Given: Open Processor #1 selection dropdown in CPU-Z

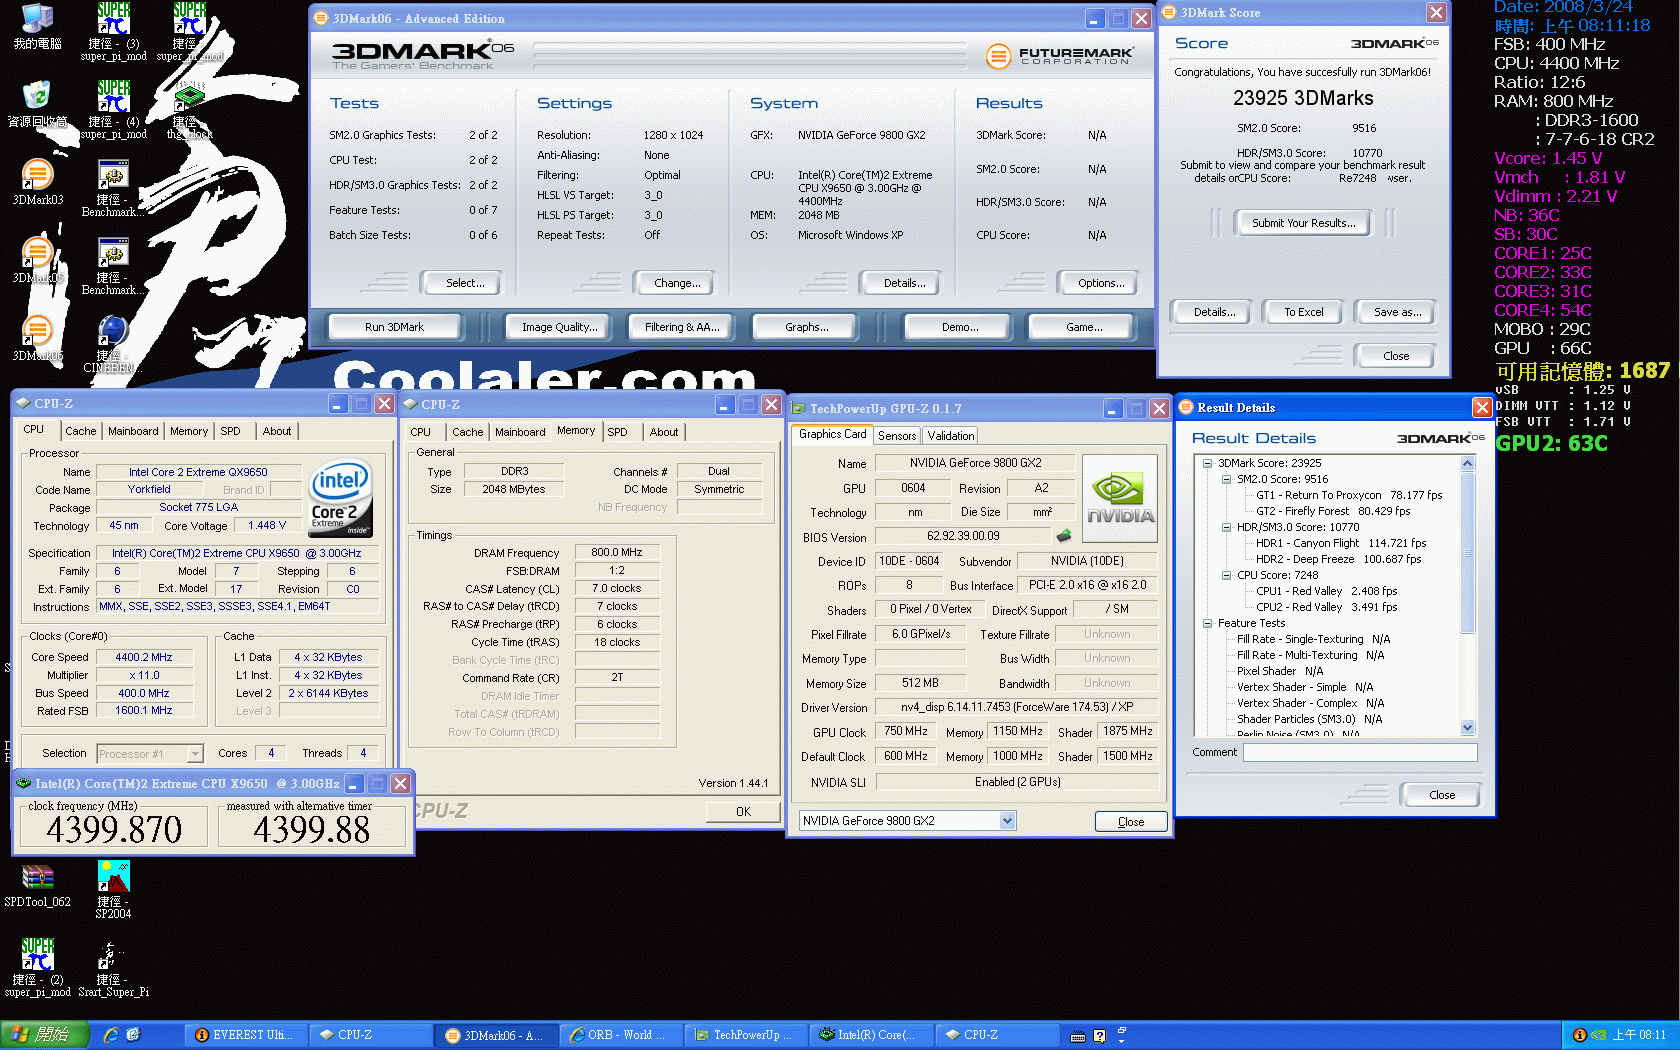Looking at the screenshot, I should pyautogui.click(x=195, y=754).
